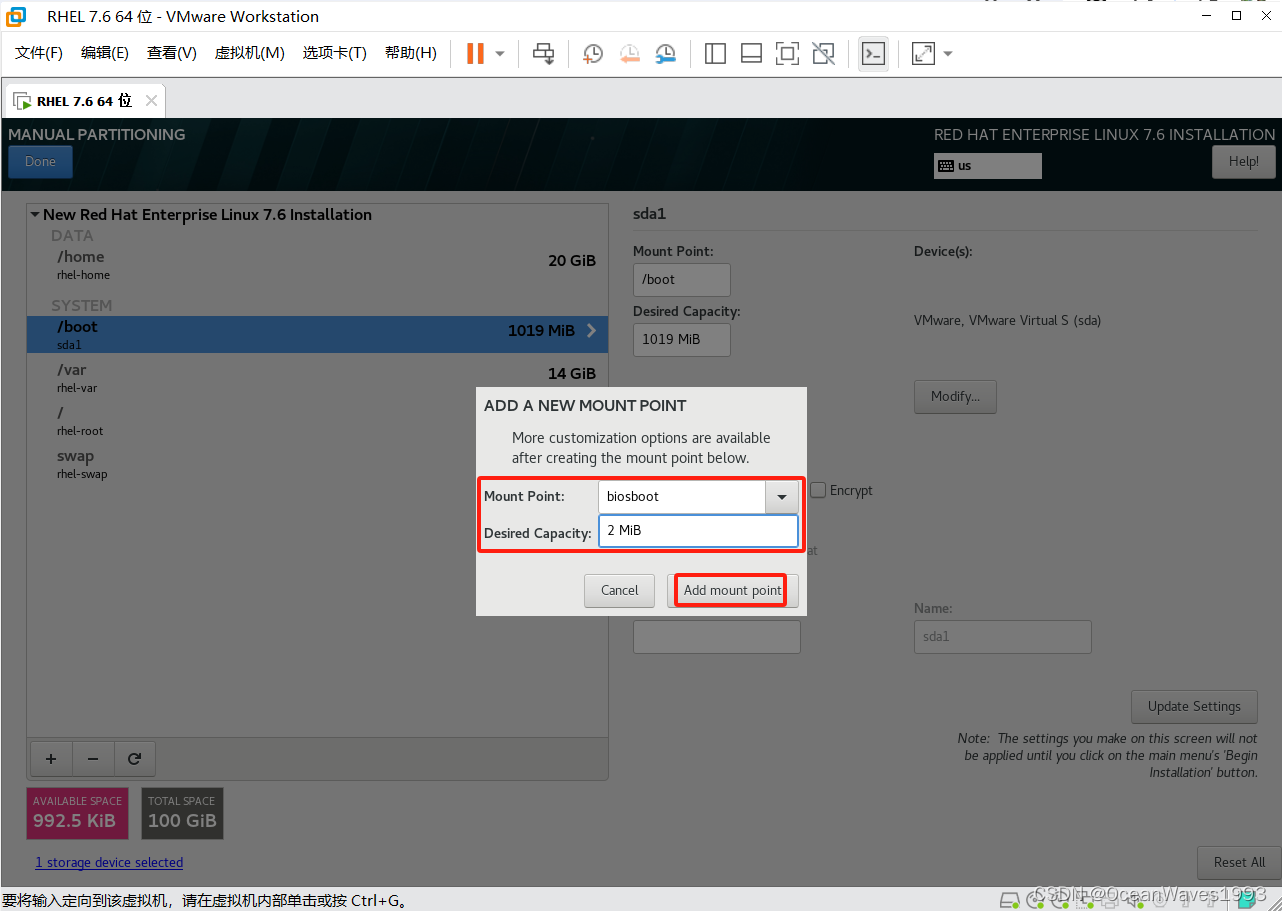Screen dimensions: 1282x911
Task: Open the Mount Point dropdown arrow in dialog
Action: click(x=782, y=496)
